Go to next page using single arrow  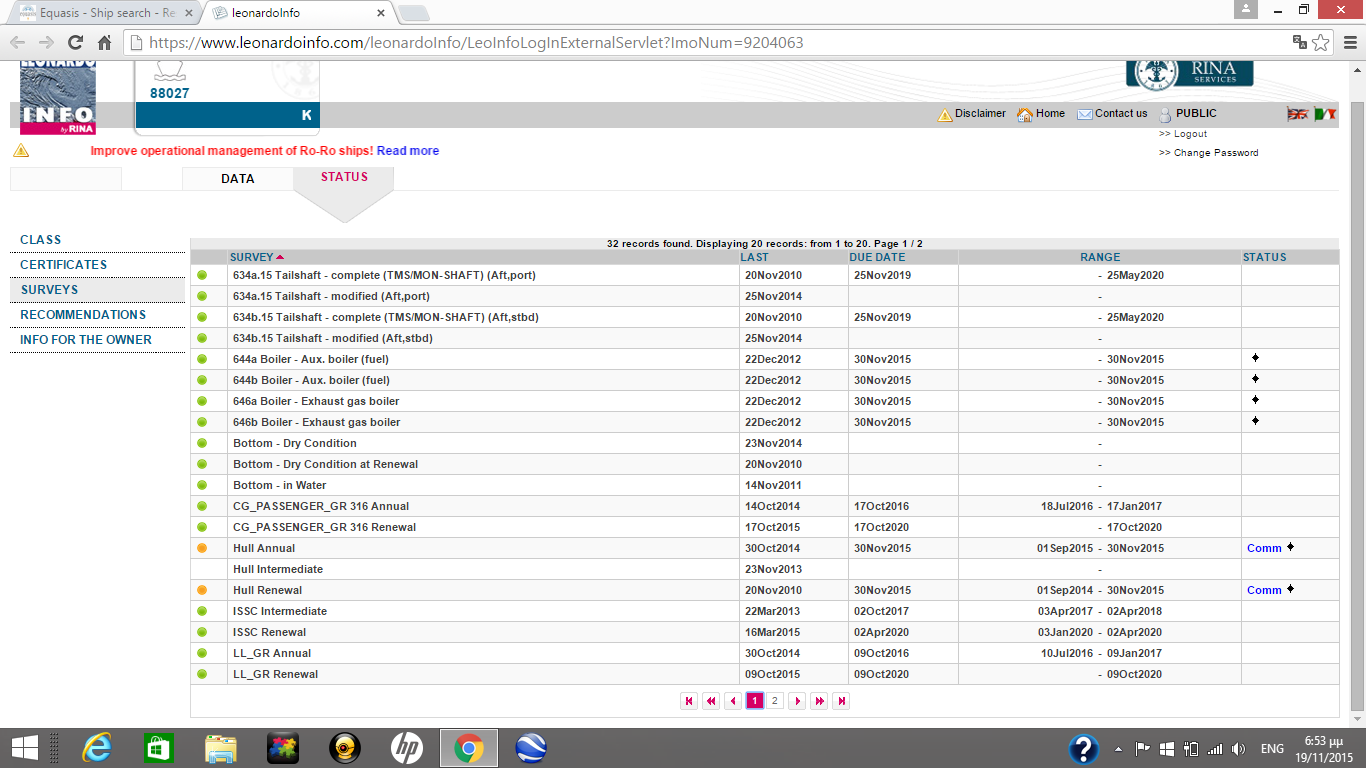[797, 701]
